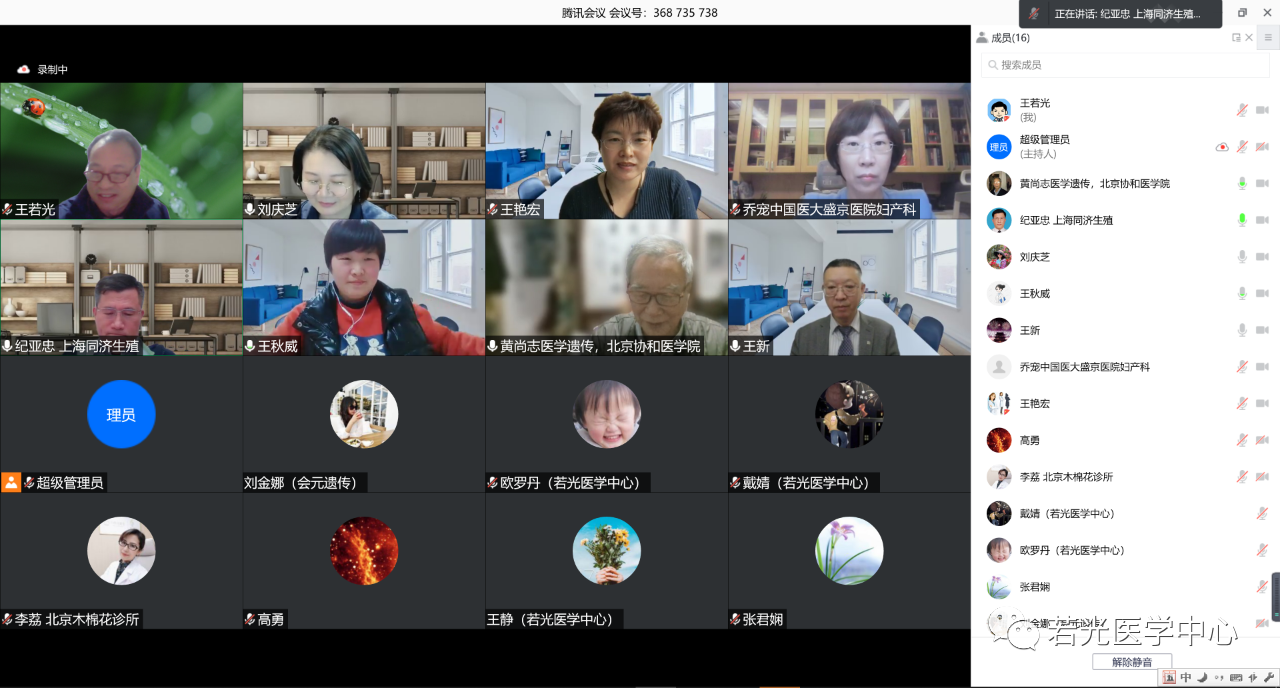Click the cloud recording icon beside 超级管理员
The image size is (1280, 688).
1222,147
